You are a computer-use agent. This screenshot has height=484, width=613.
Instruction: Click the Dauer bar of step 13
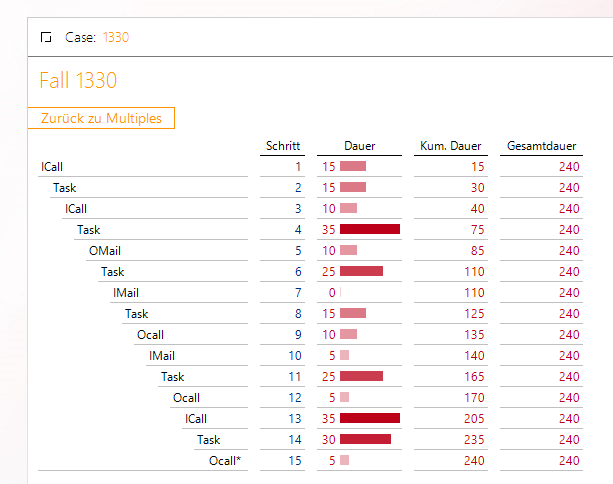tap(370, 418)
